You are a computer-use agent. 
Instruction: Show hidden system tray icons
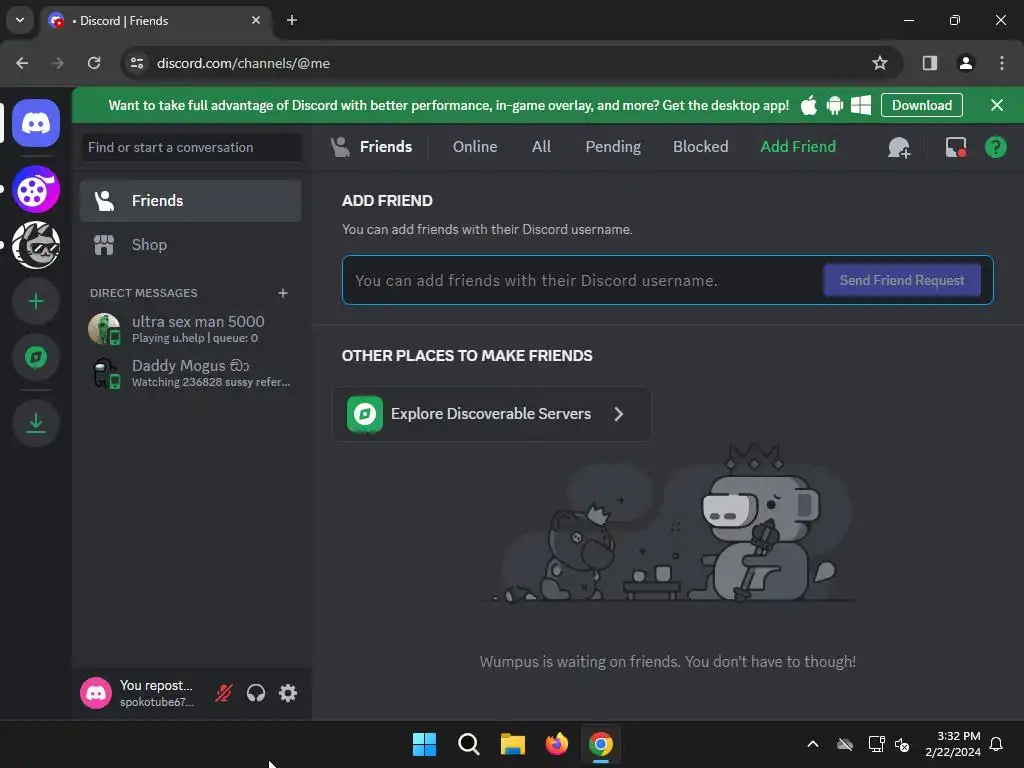(x=813, y=744)
